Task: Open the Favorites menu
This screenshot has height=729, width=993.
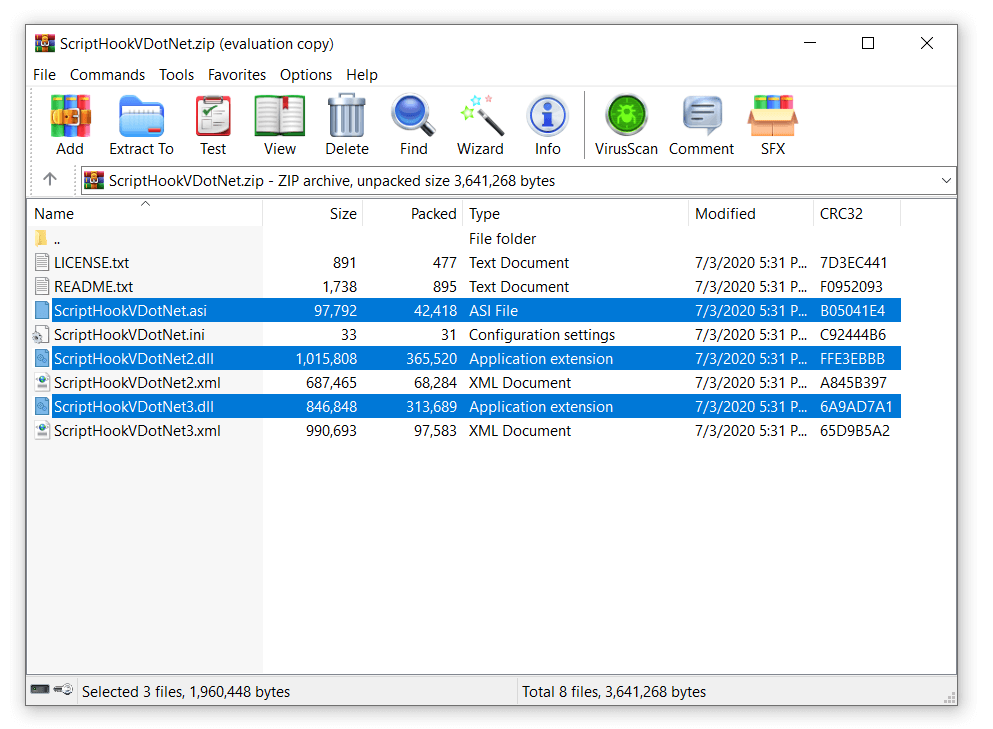Action: [237, 75]
